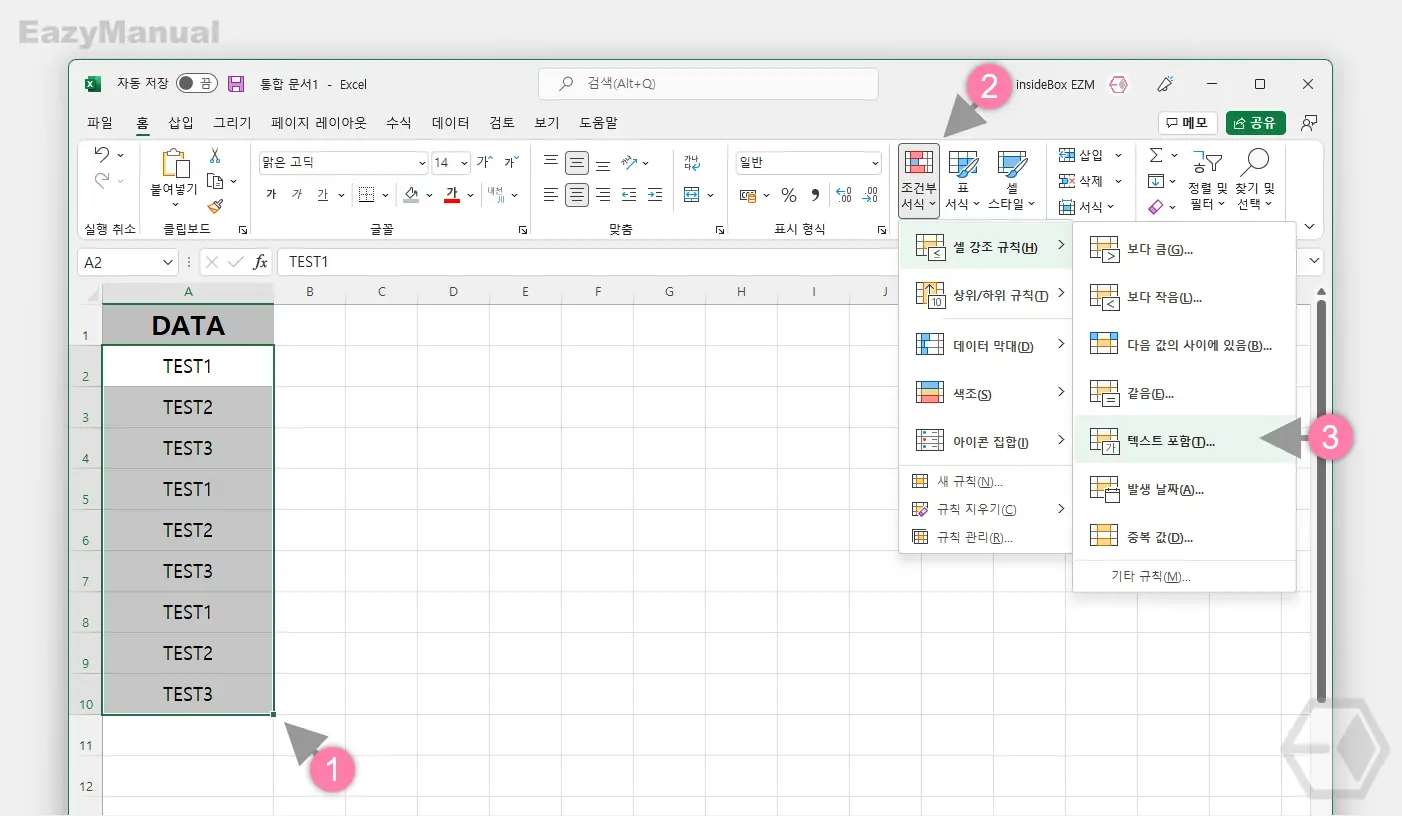The width and height of the screenshot is (1402, 816).
Task: Open the number format dropdown 일반
Action: point(809,163)
